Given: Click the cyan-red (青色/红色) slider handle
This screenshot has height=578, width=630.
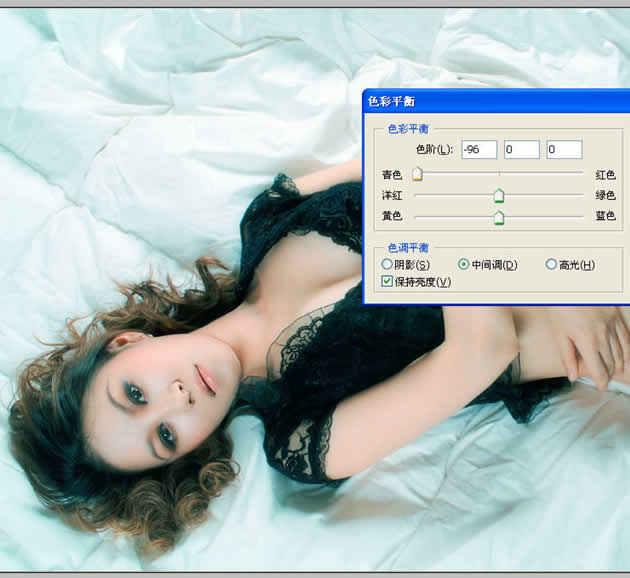Looking at the screenshot, I should click(417, 174).
